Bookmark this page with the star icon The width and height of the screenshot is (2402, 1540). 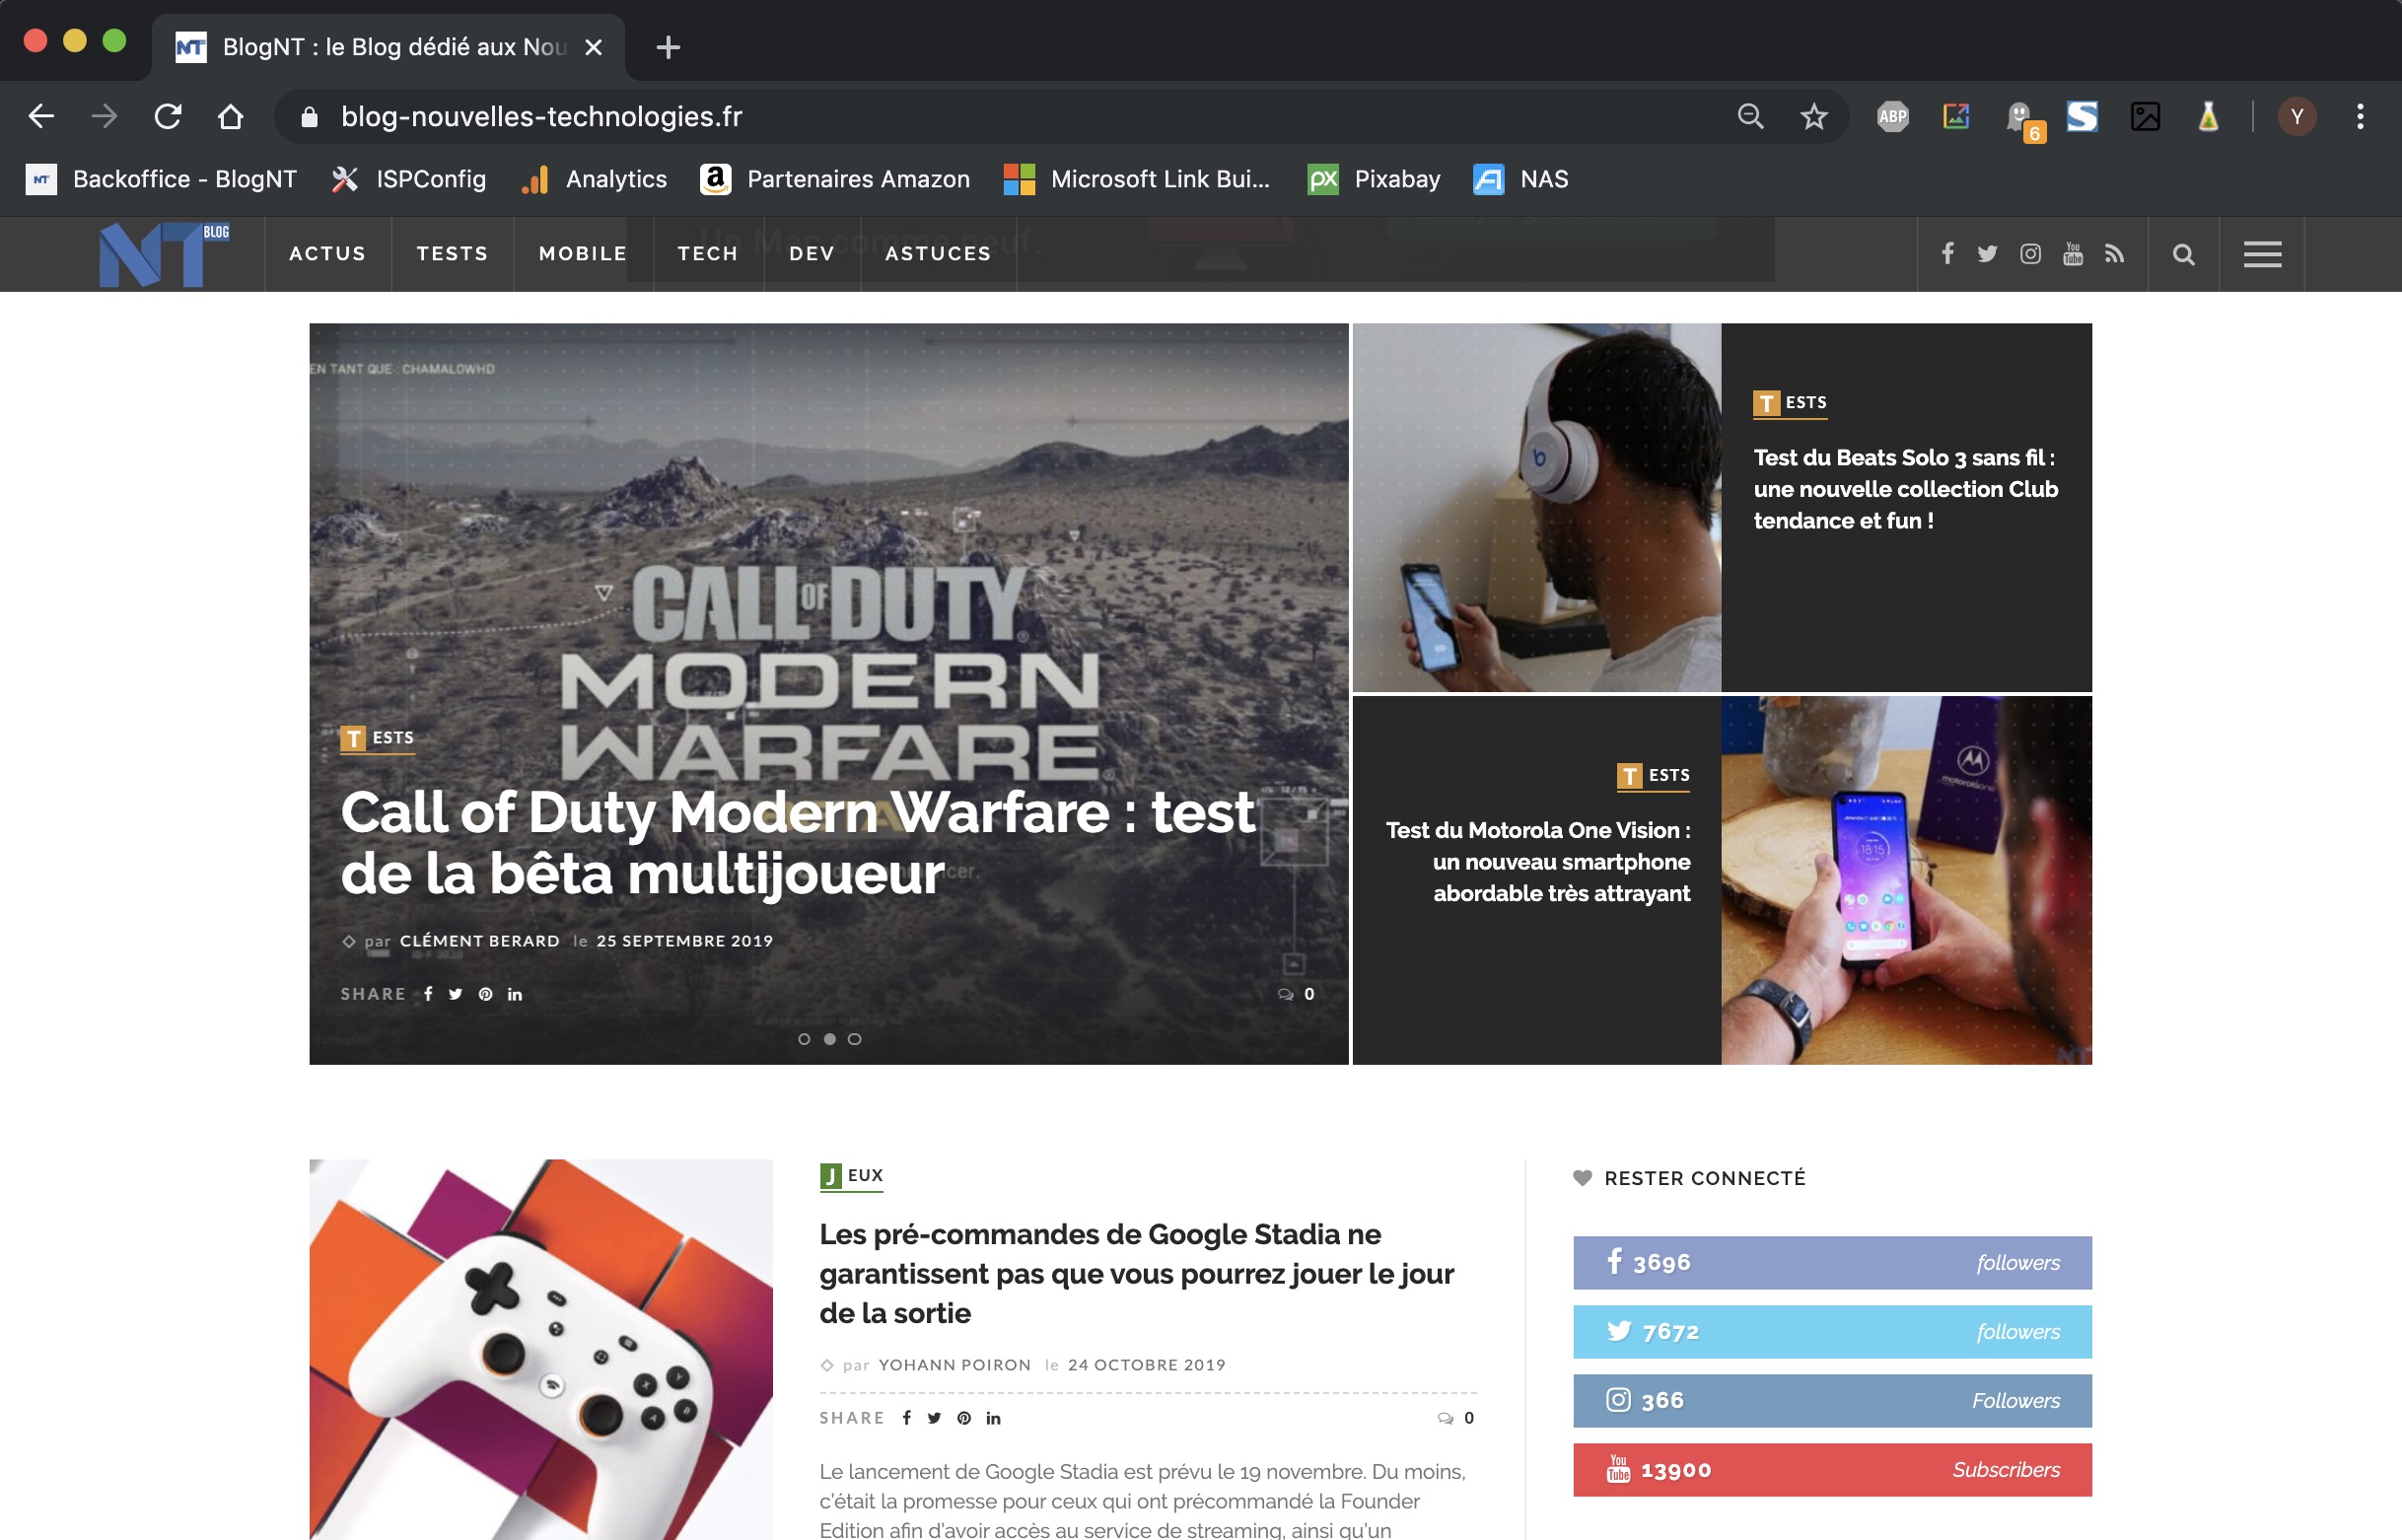1813,117
